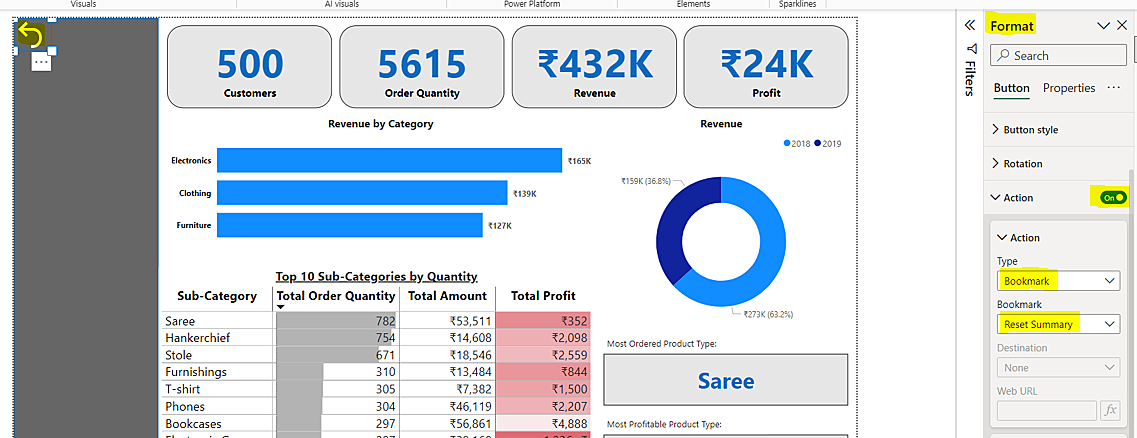The image size is (1137, 438).
Task: Open the Filters pane funnel icon
Action: [969, 49]
